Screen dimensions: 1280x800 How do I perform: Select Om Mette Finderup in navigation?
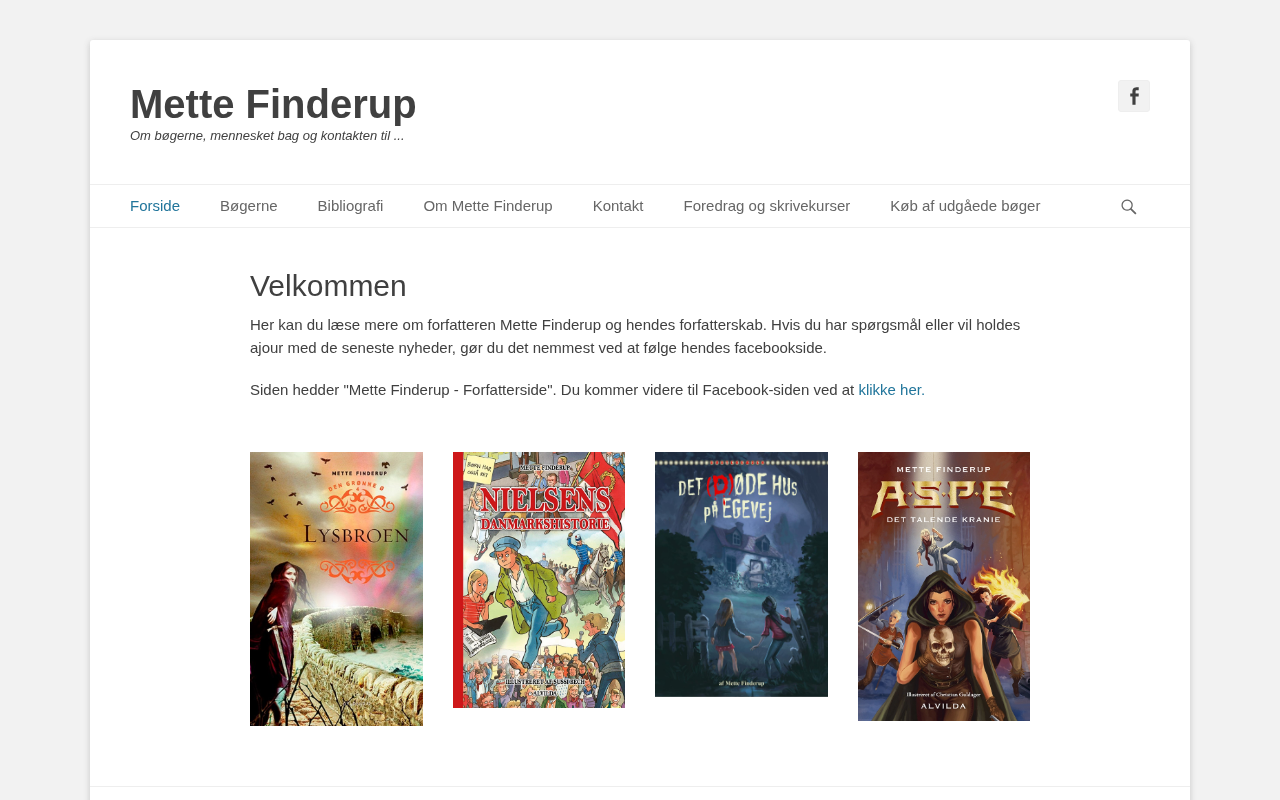(488, 206)
